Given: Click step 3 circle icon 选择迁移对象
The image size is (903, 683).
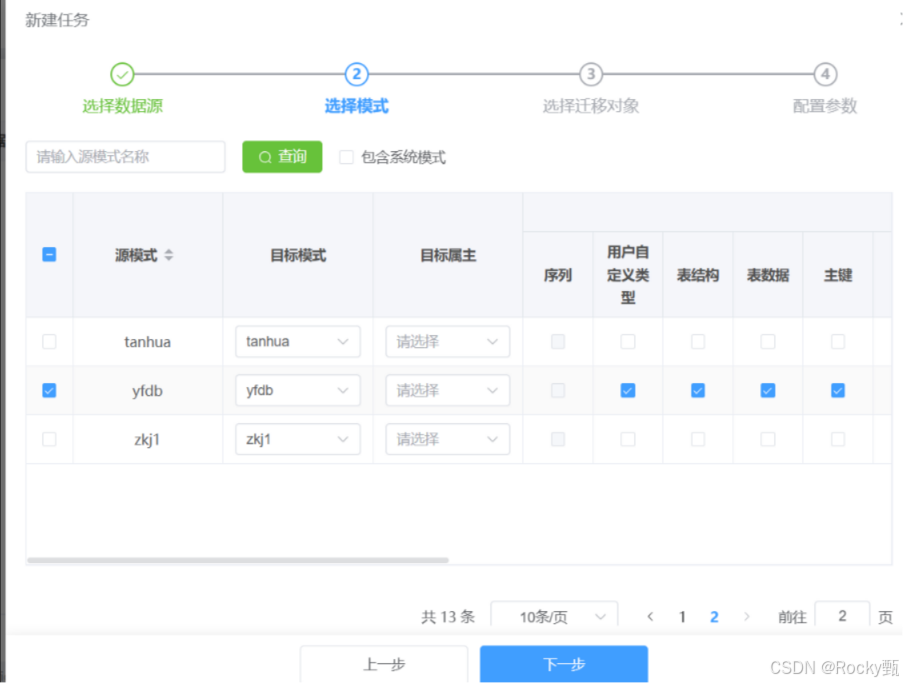Looking at the screenshot, I should click(591, 74).
